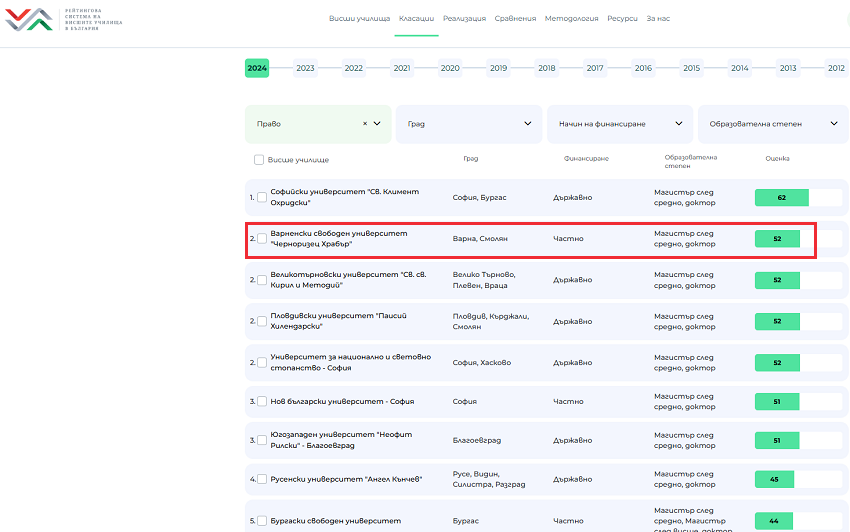Image resolution: width=850 pixels, height=532 pixels.
Task: Select year 2024
Action: [x=257, y=68]
